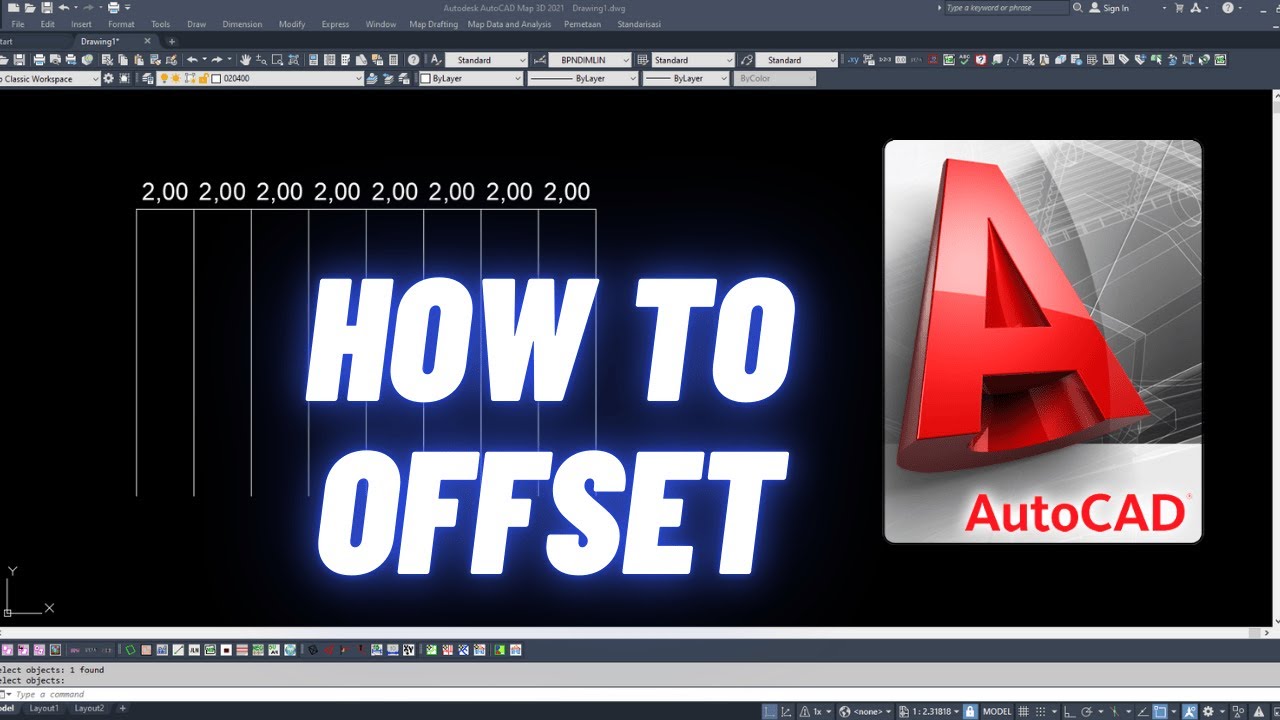Toggle the grid display in status bar
The height and width of the screenshot is (720, 1280).
tap(1023, 711)
